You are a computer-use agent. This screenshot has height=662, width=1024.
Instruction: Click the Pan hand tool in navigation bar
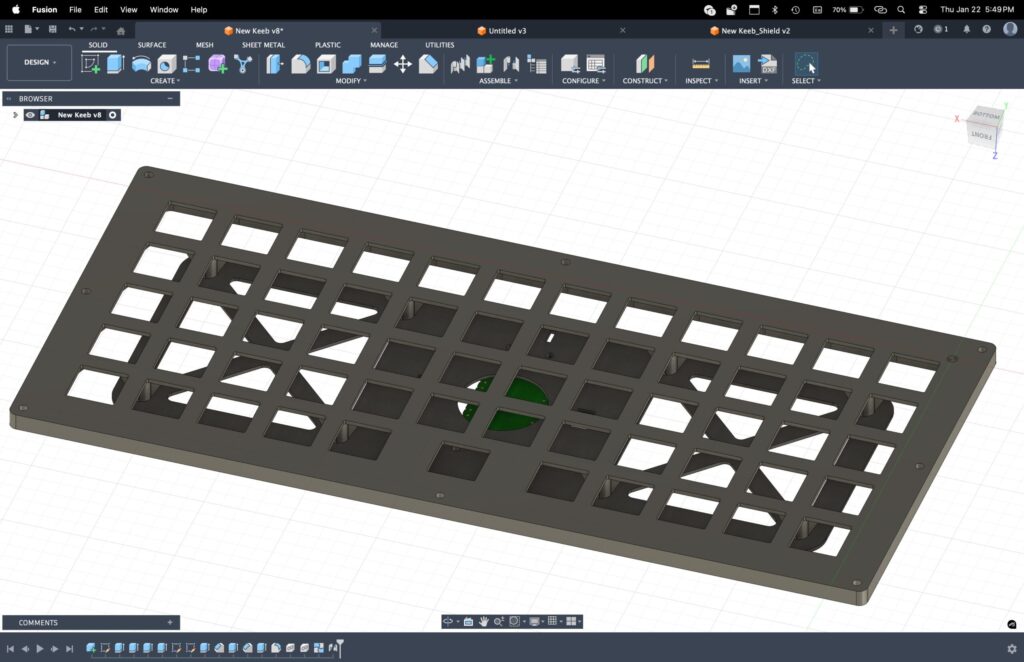pyautogui.click(x=483, y=621)
